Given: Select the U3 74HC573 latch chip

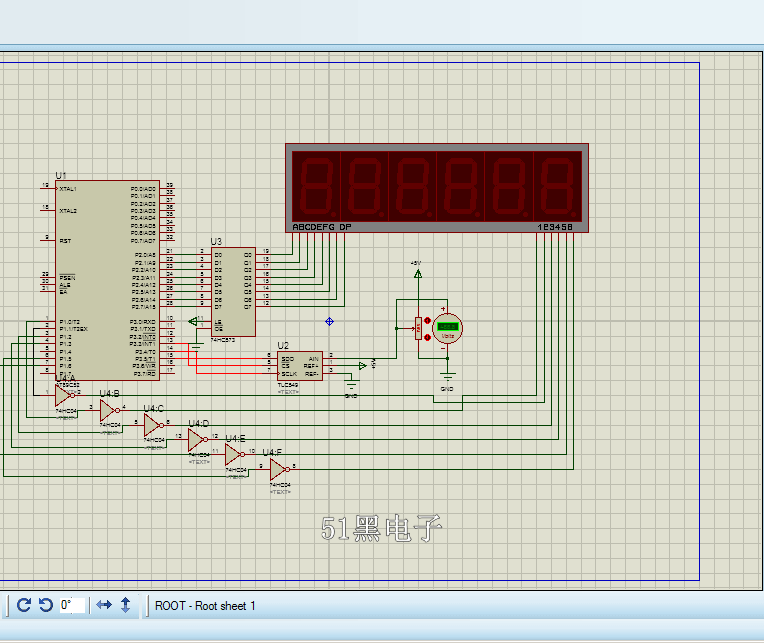Looking at the screenshot, I should point(231,292).
